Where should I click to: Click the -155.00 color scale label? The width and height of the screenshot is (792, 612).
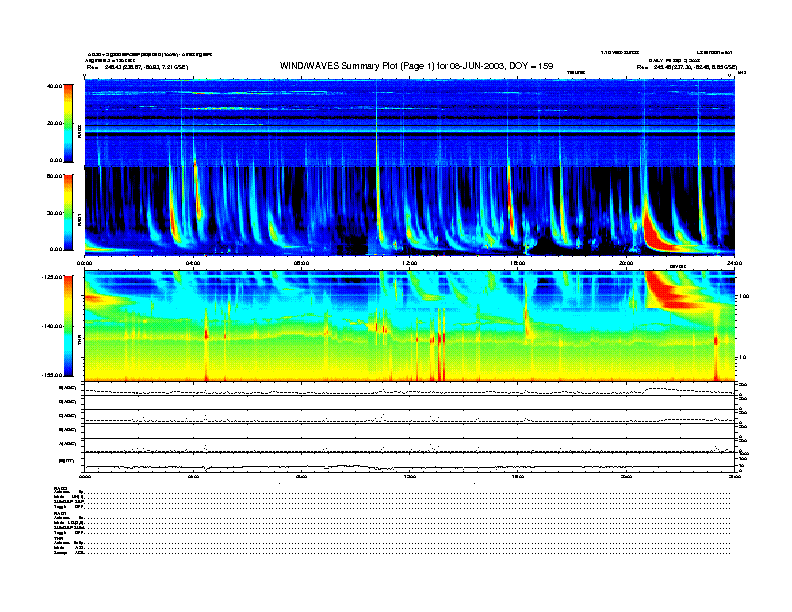[x=52, y=375]
